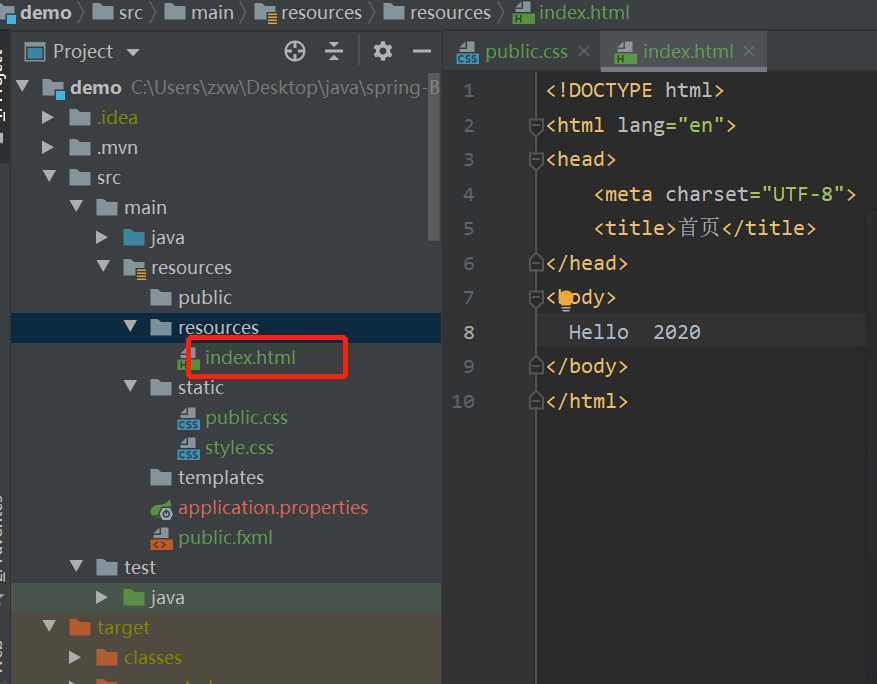The height and width of the screenshot is (684, 877).
Task: Fold the html tag at line 2
Action: click(536, 126)
